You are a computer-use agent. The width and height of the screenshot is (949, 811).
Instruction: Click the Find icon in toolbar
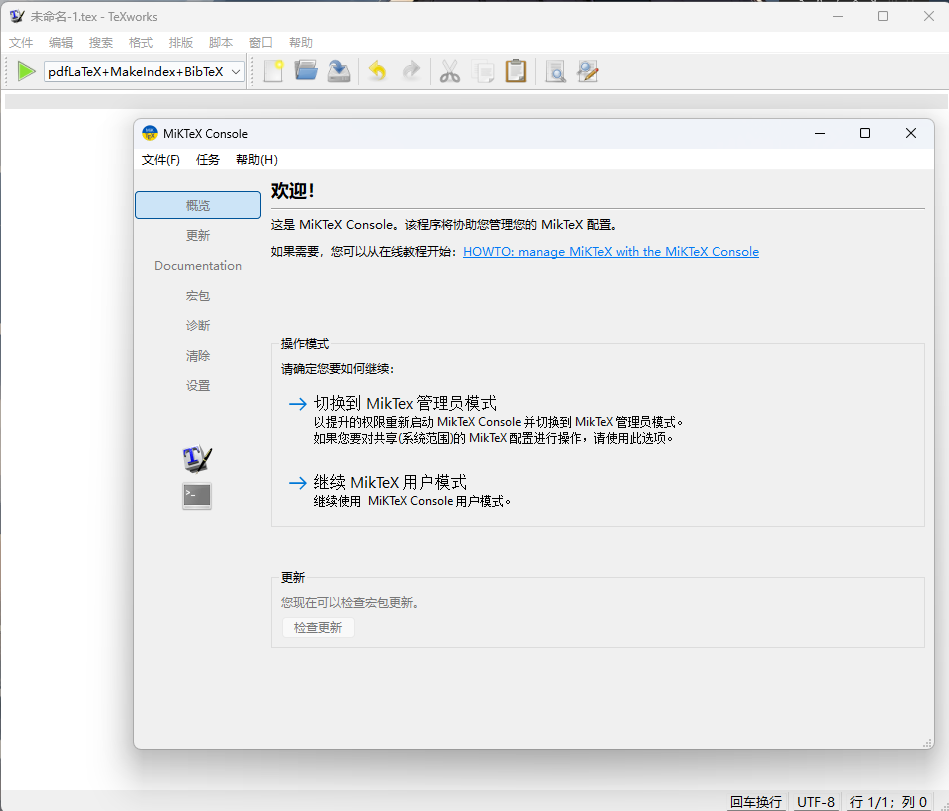555,71
